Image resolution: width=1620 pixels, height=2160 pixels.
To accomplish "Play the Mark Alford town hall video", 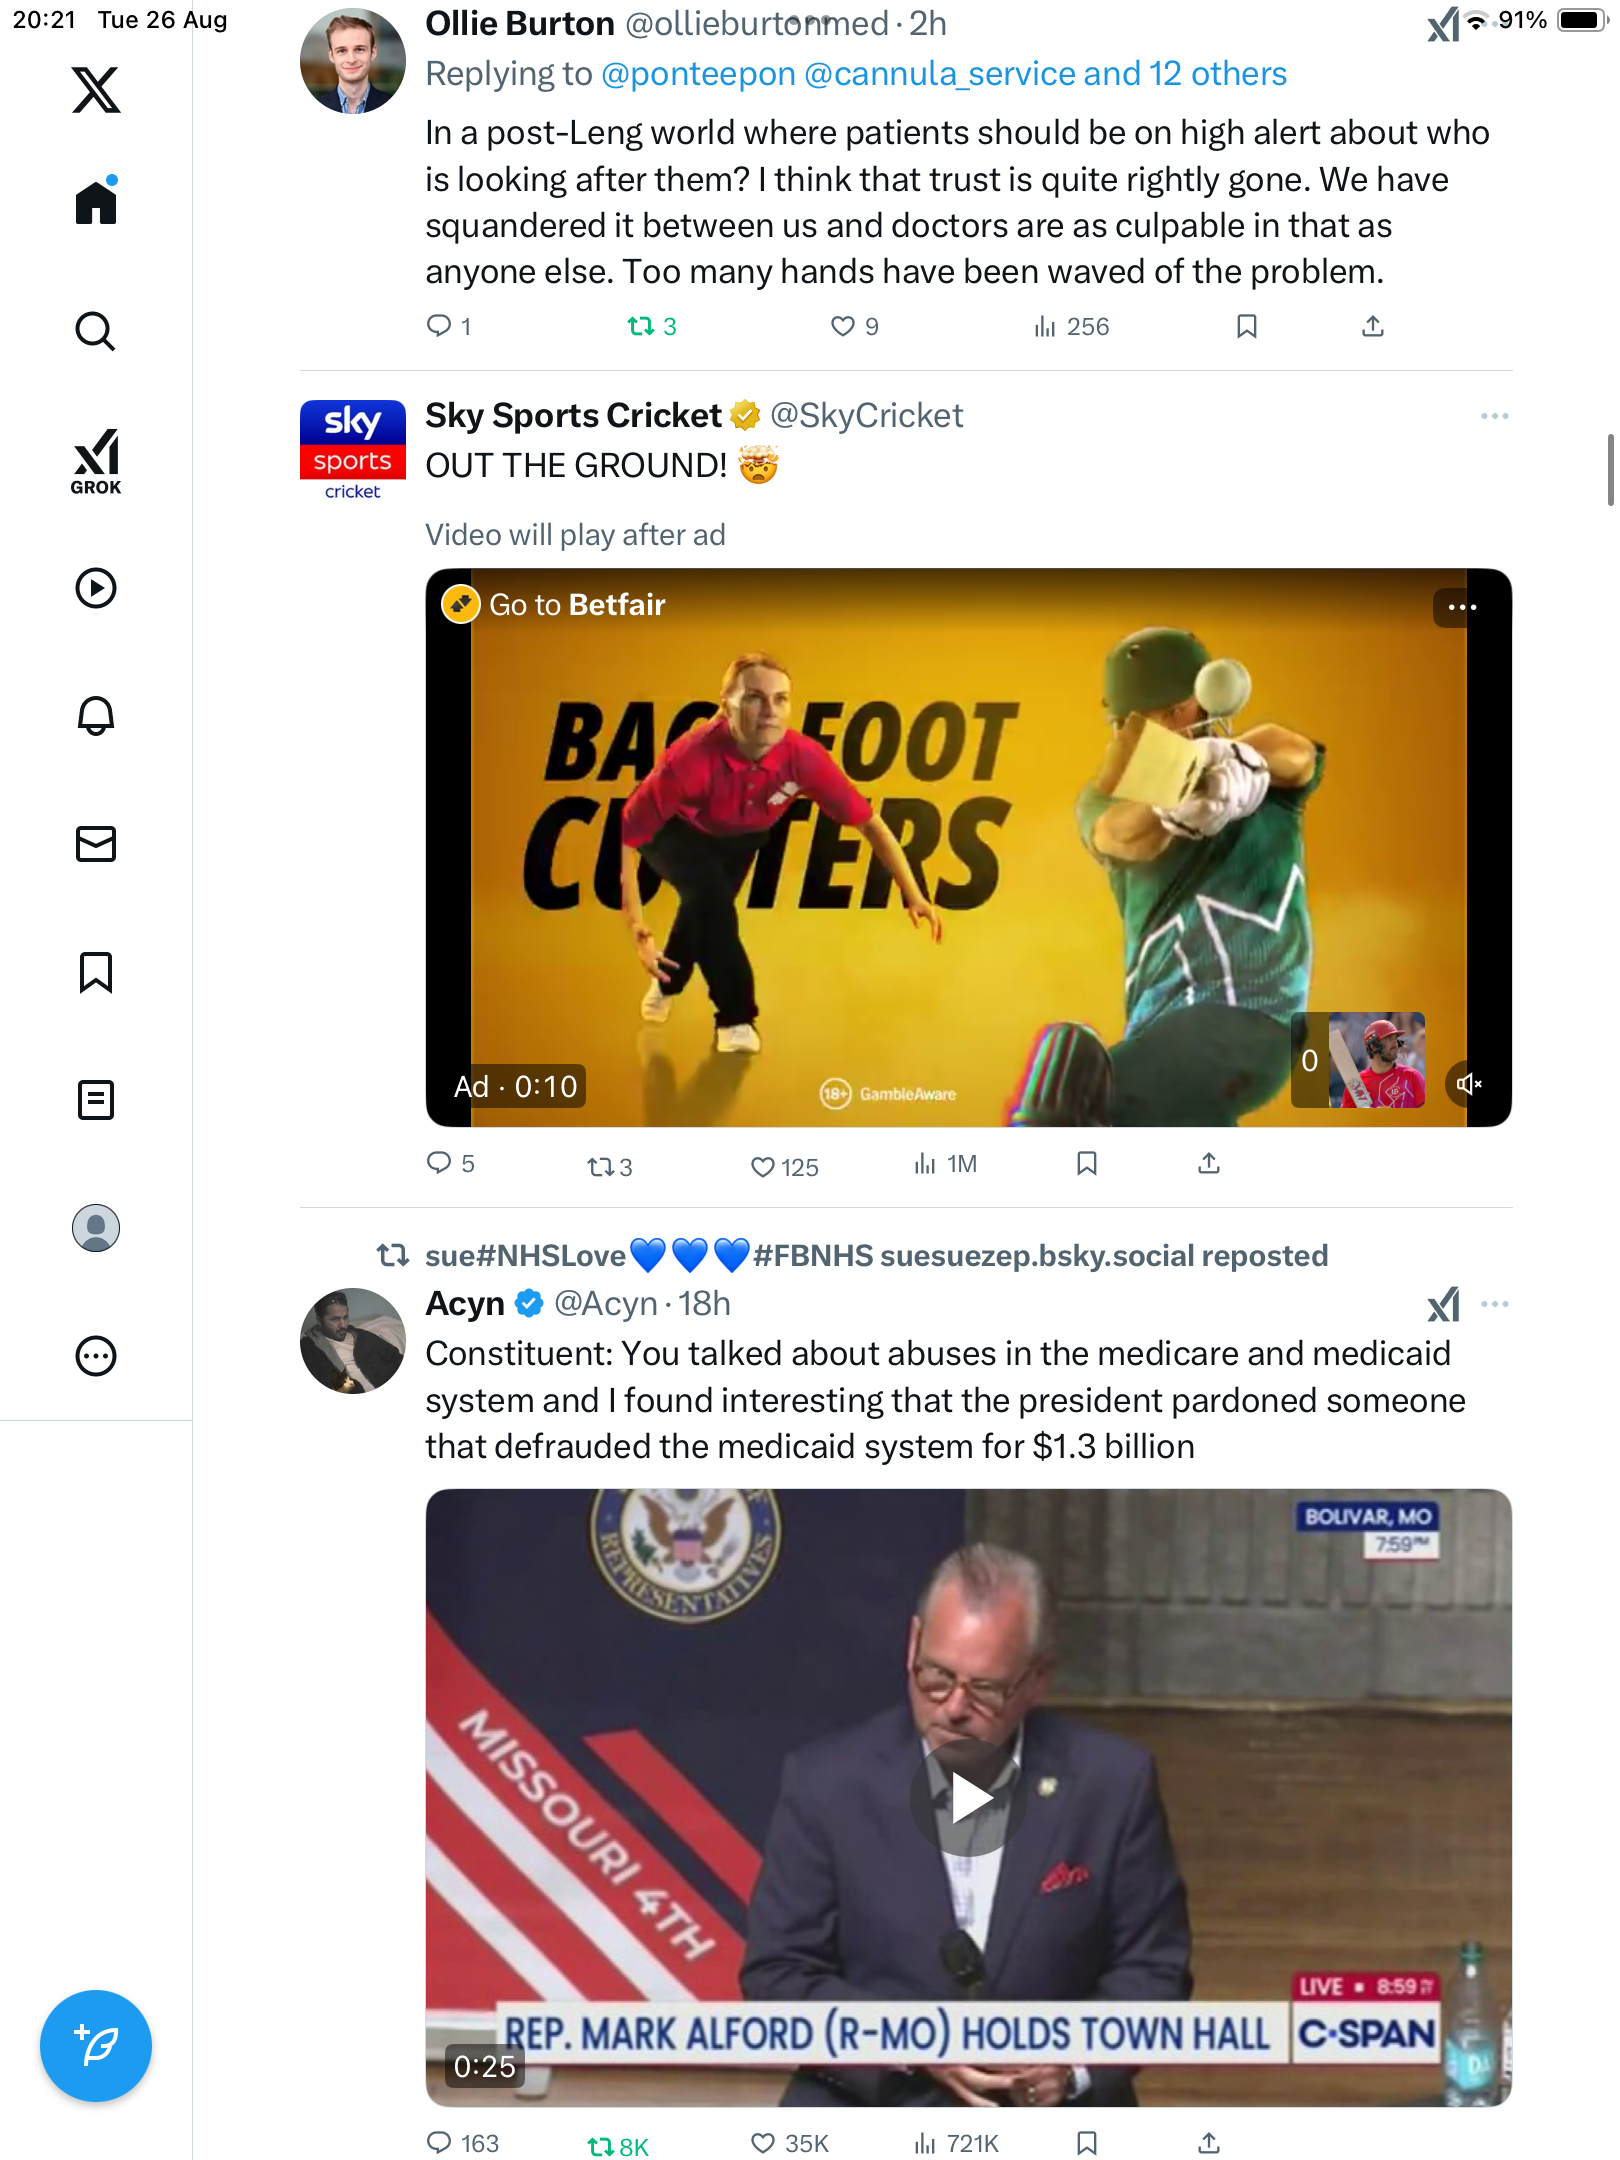I will pos(968,1798).
